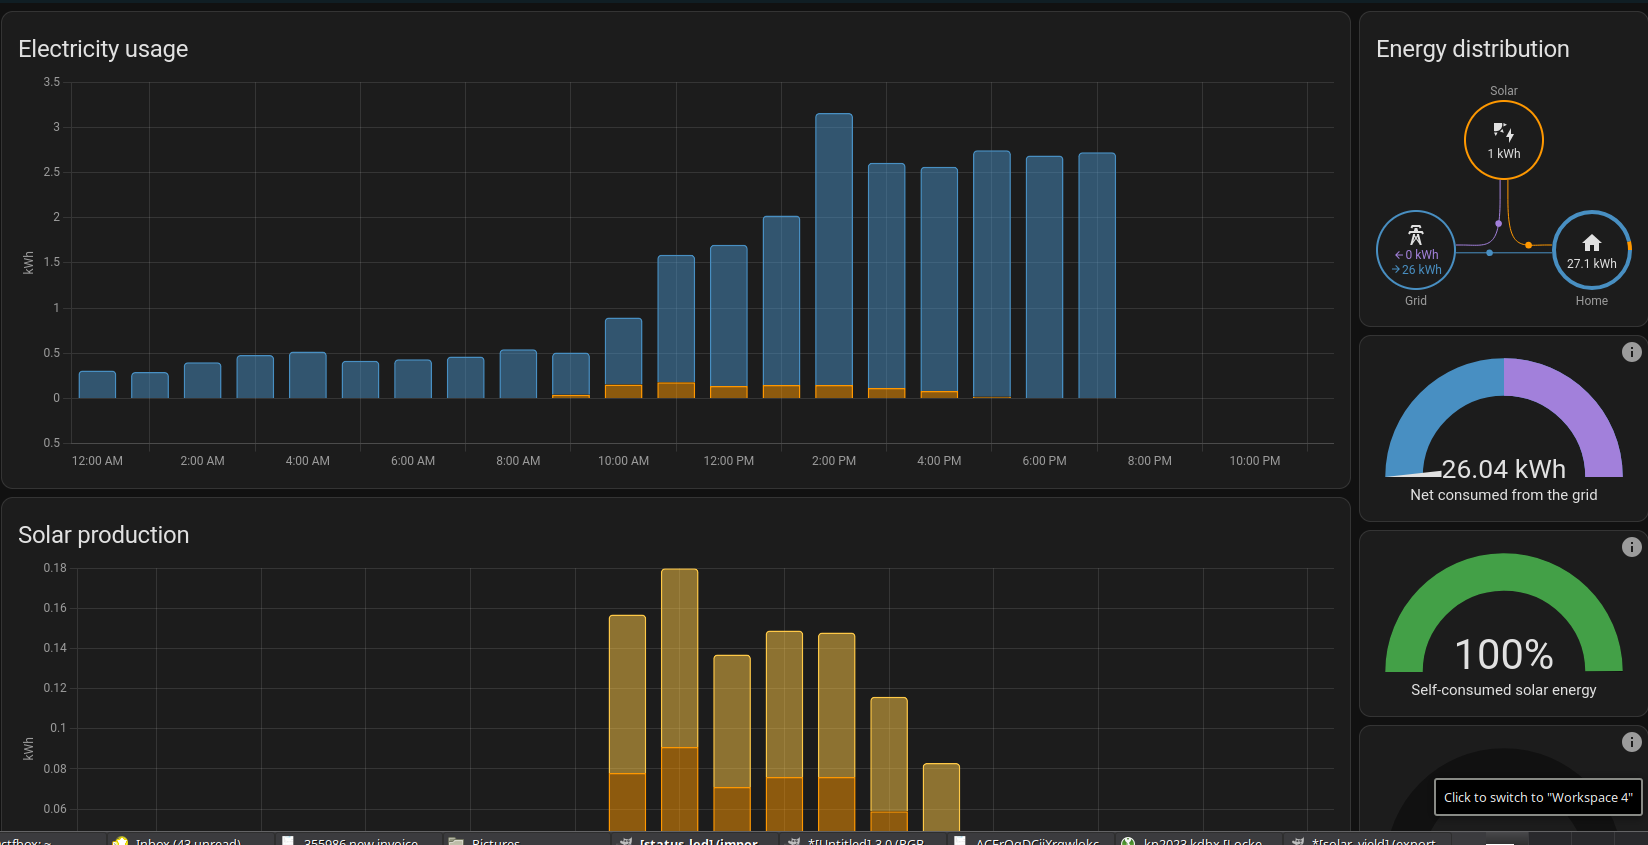1648x845 pixels.
Task: Click info icon on the card below Self-consumed solar
Action: [1631, 742]
